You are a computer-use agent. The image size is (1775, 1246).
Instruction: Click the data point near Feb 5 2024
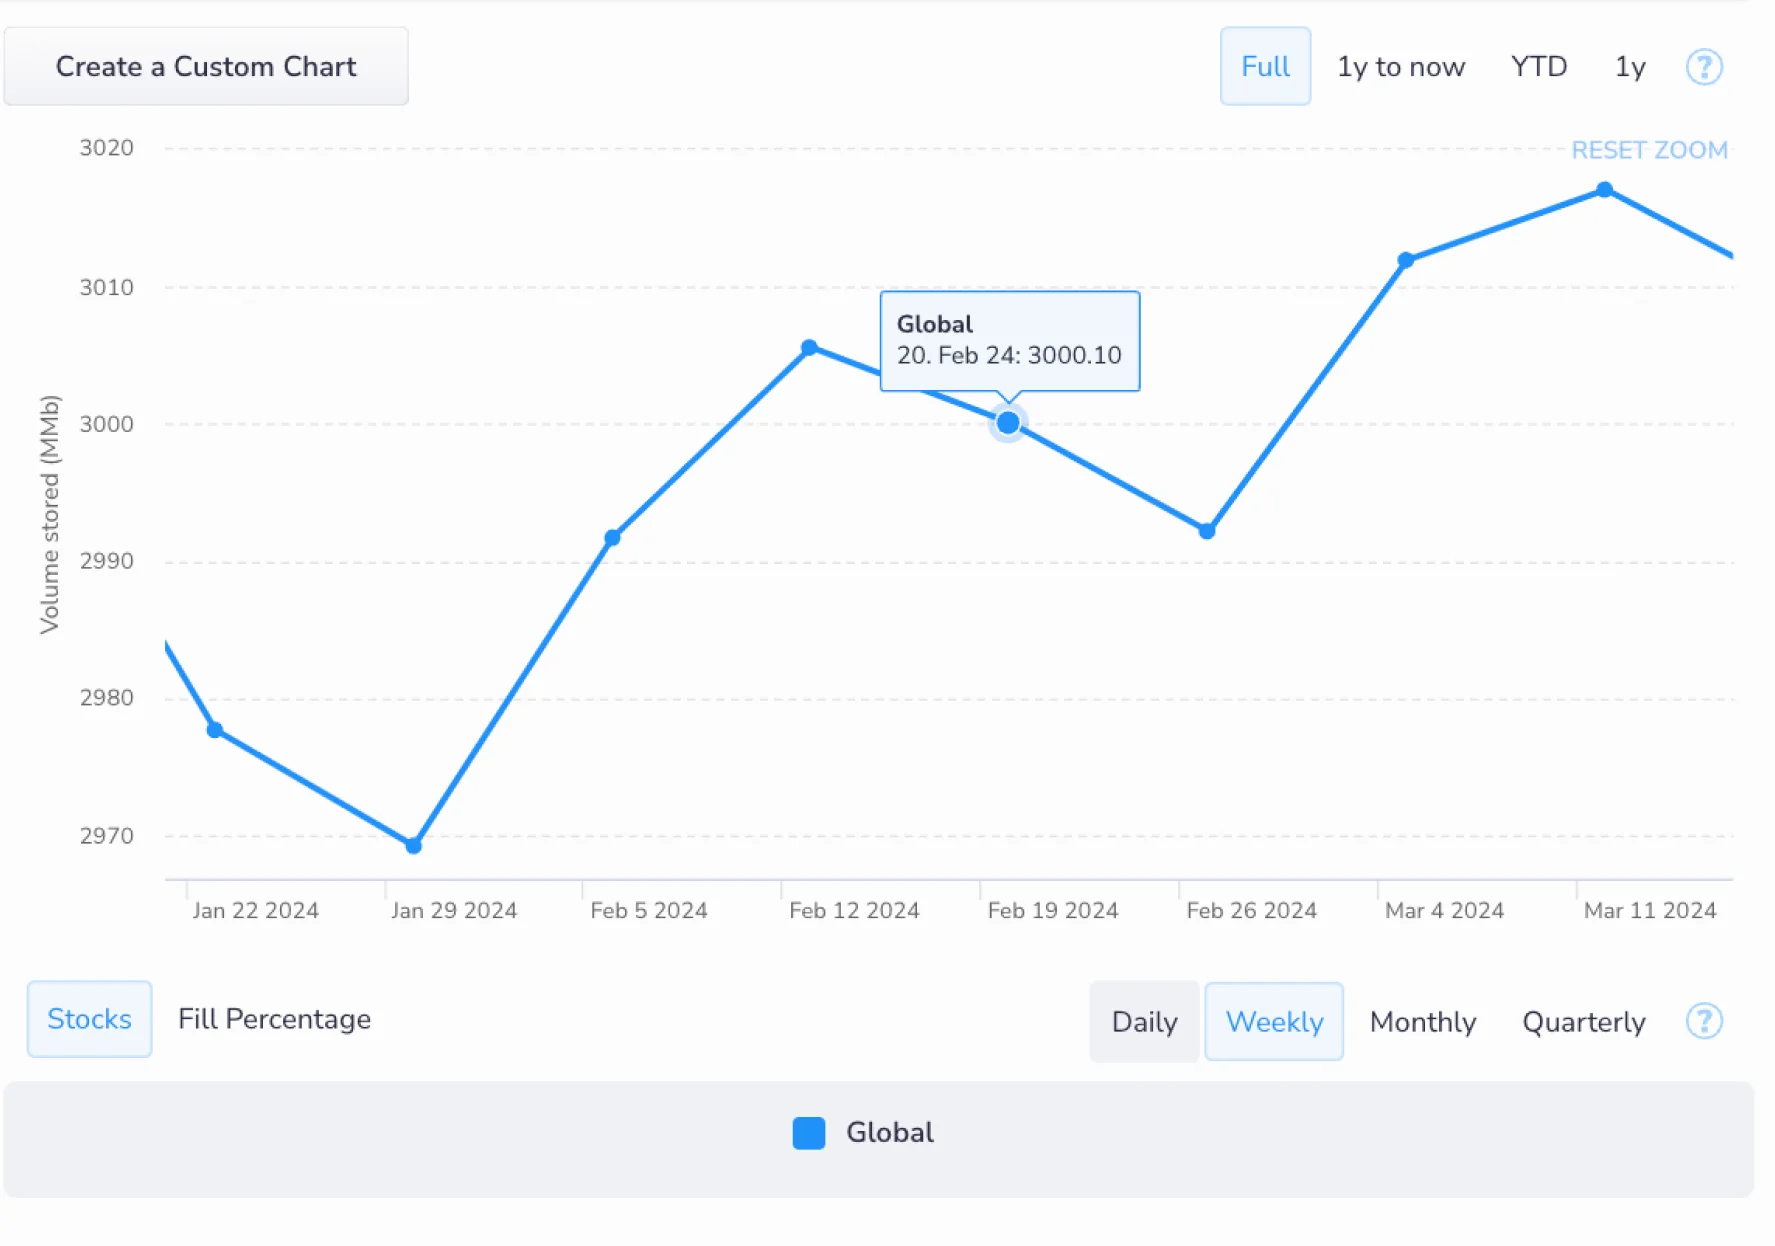click(x=612, y=538)
